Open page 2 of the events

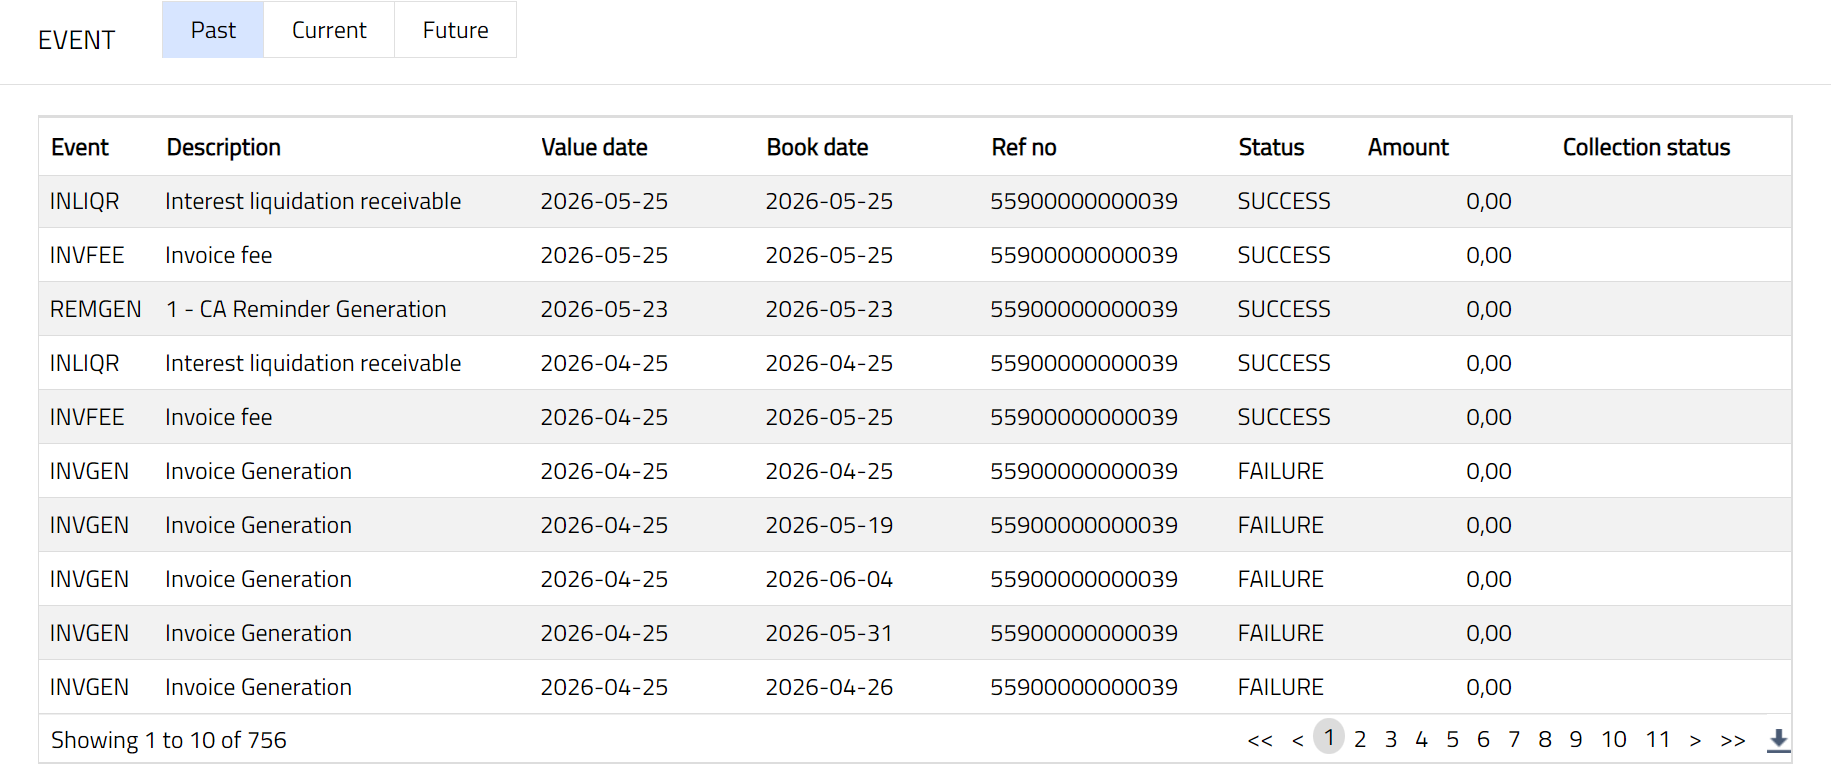pos(1360,739)
